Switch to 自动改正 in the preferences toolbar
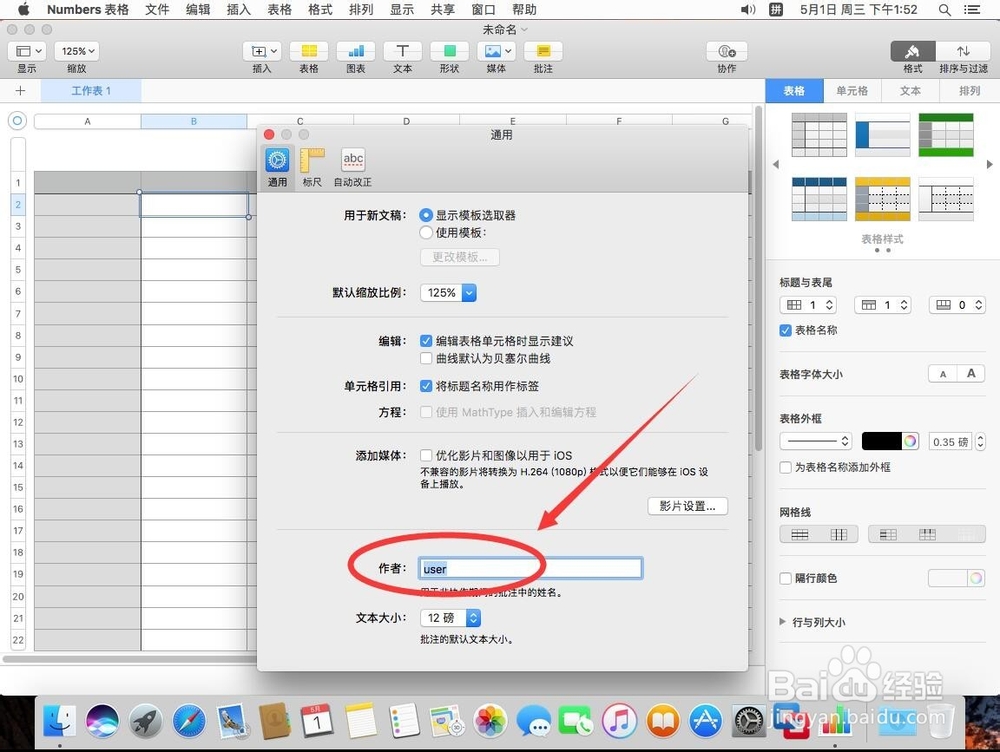 pyautogui.click(x=352, y=160)
